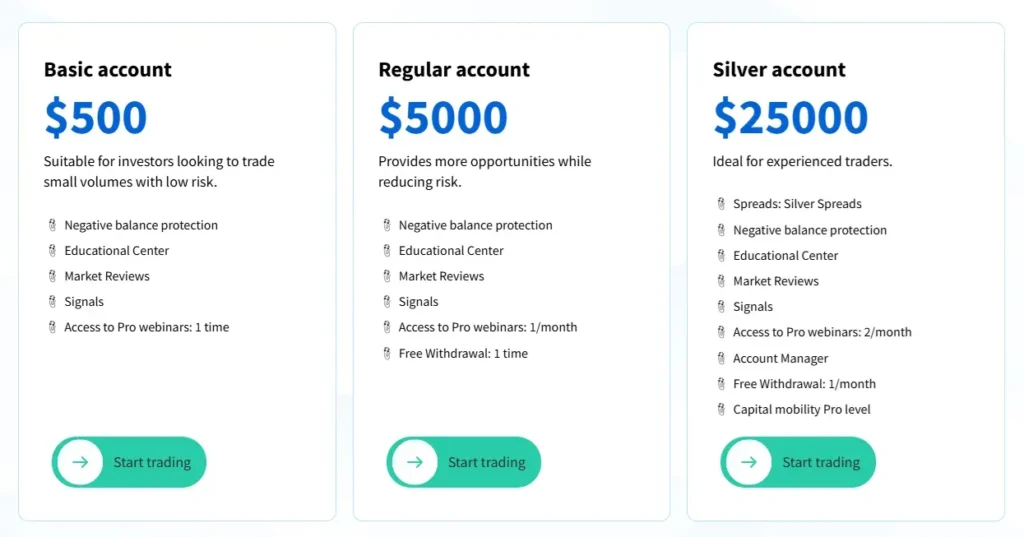Click the arrow icon in Regular account button

point(415,462)
